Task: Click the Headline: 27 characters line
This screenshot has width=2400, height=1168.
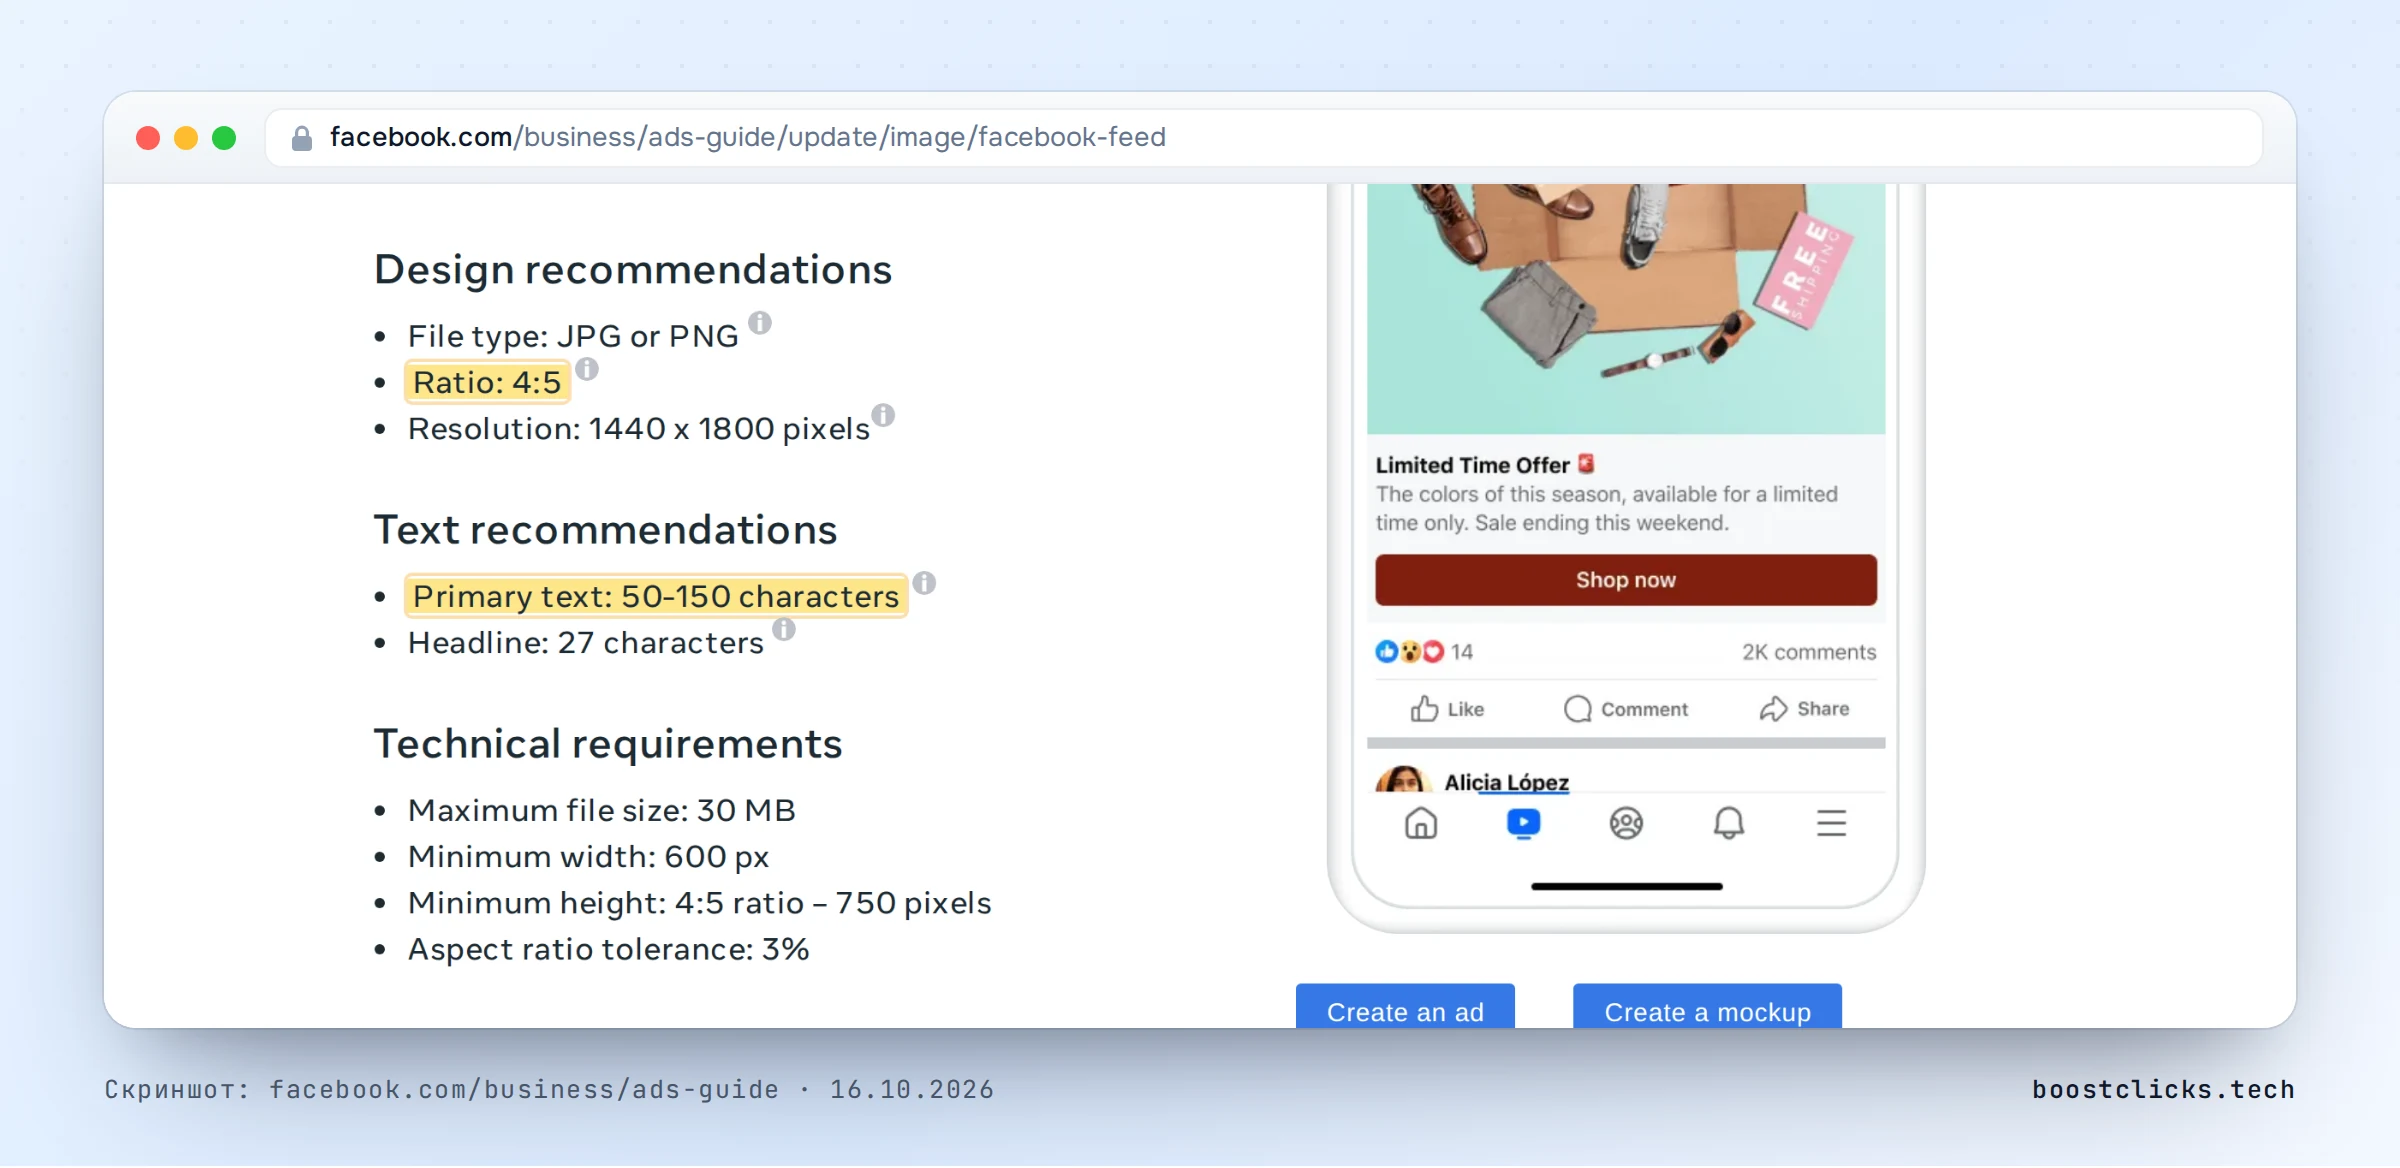Action: [586, 643]
